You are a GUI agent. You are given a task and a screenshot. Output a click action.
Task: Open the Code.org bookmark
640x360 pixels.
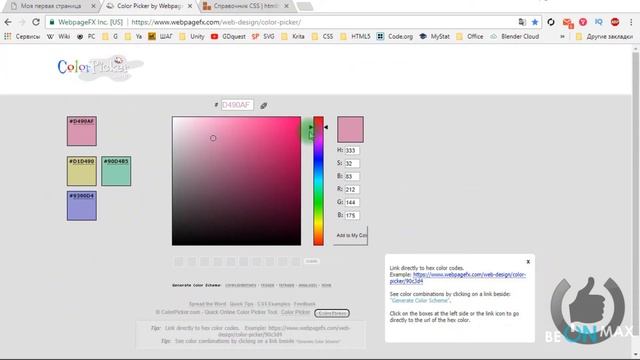(x=395, y=36)
